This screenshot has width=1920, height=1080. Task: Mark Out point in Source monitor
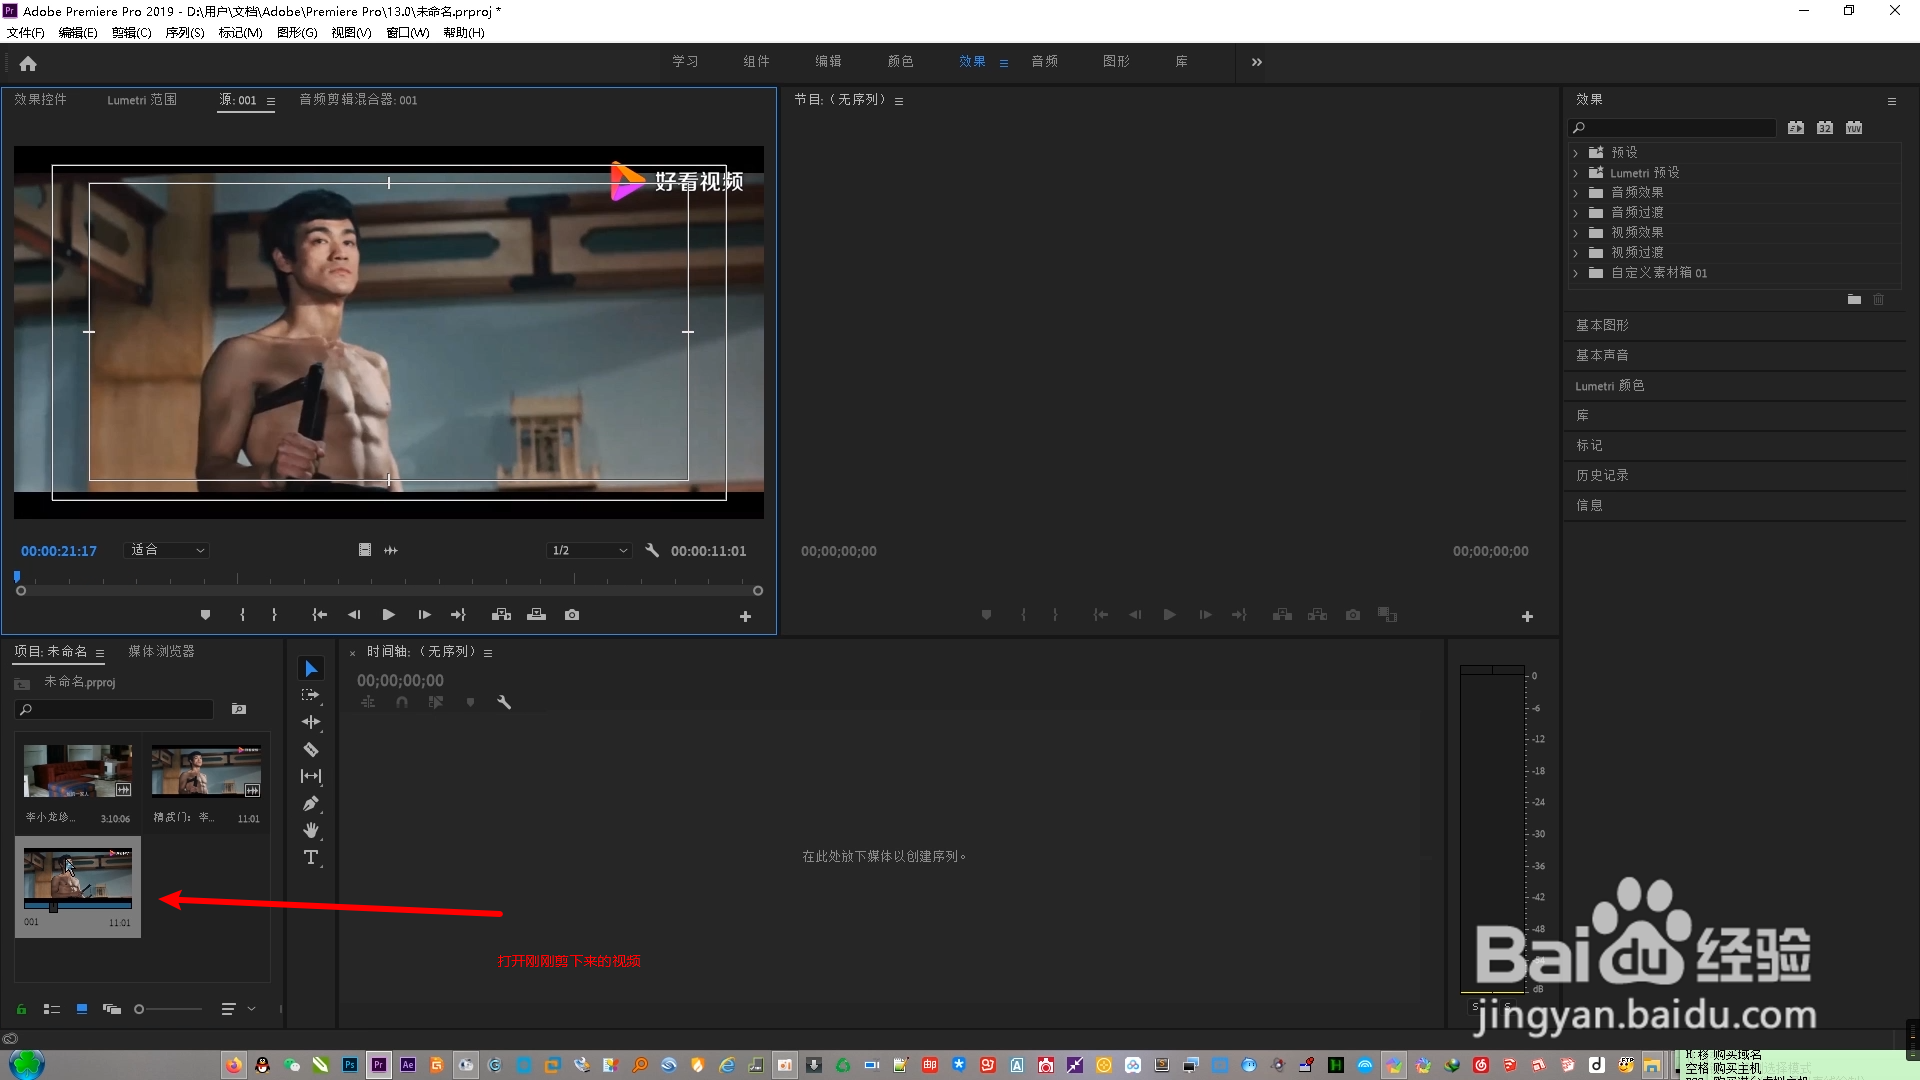point(274,615)
